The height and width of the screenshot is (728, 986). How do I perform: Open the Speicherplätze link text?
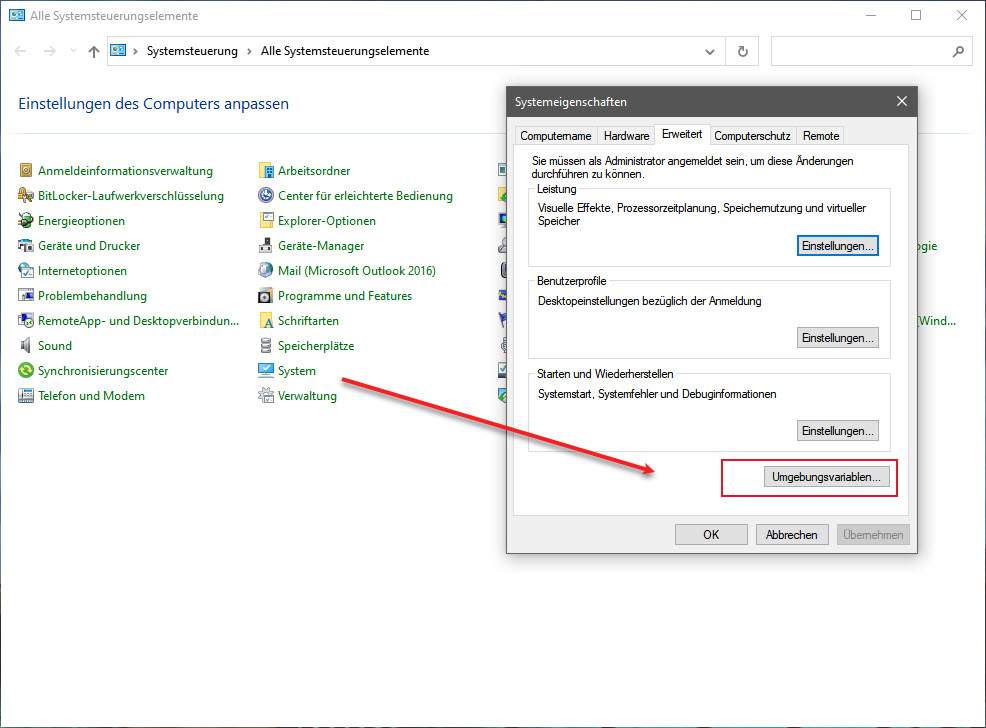click(316, 346)
